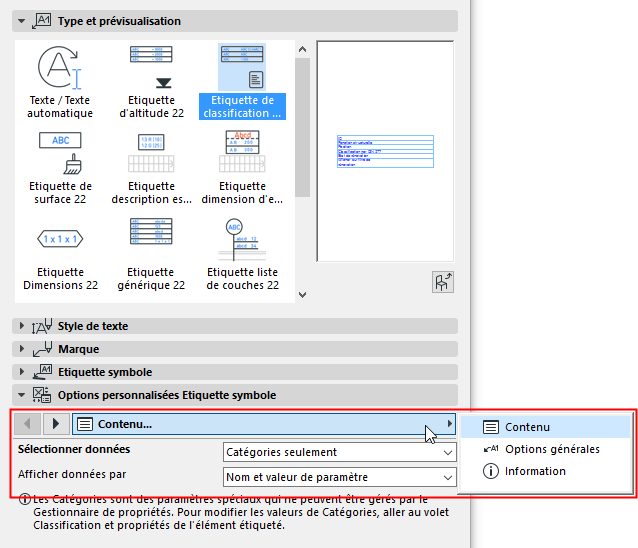Open the Afficher données par dropdown
Viewport: 638px width, 548px height.
(340, 477)
